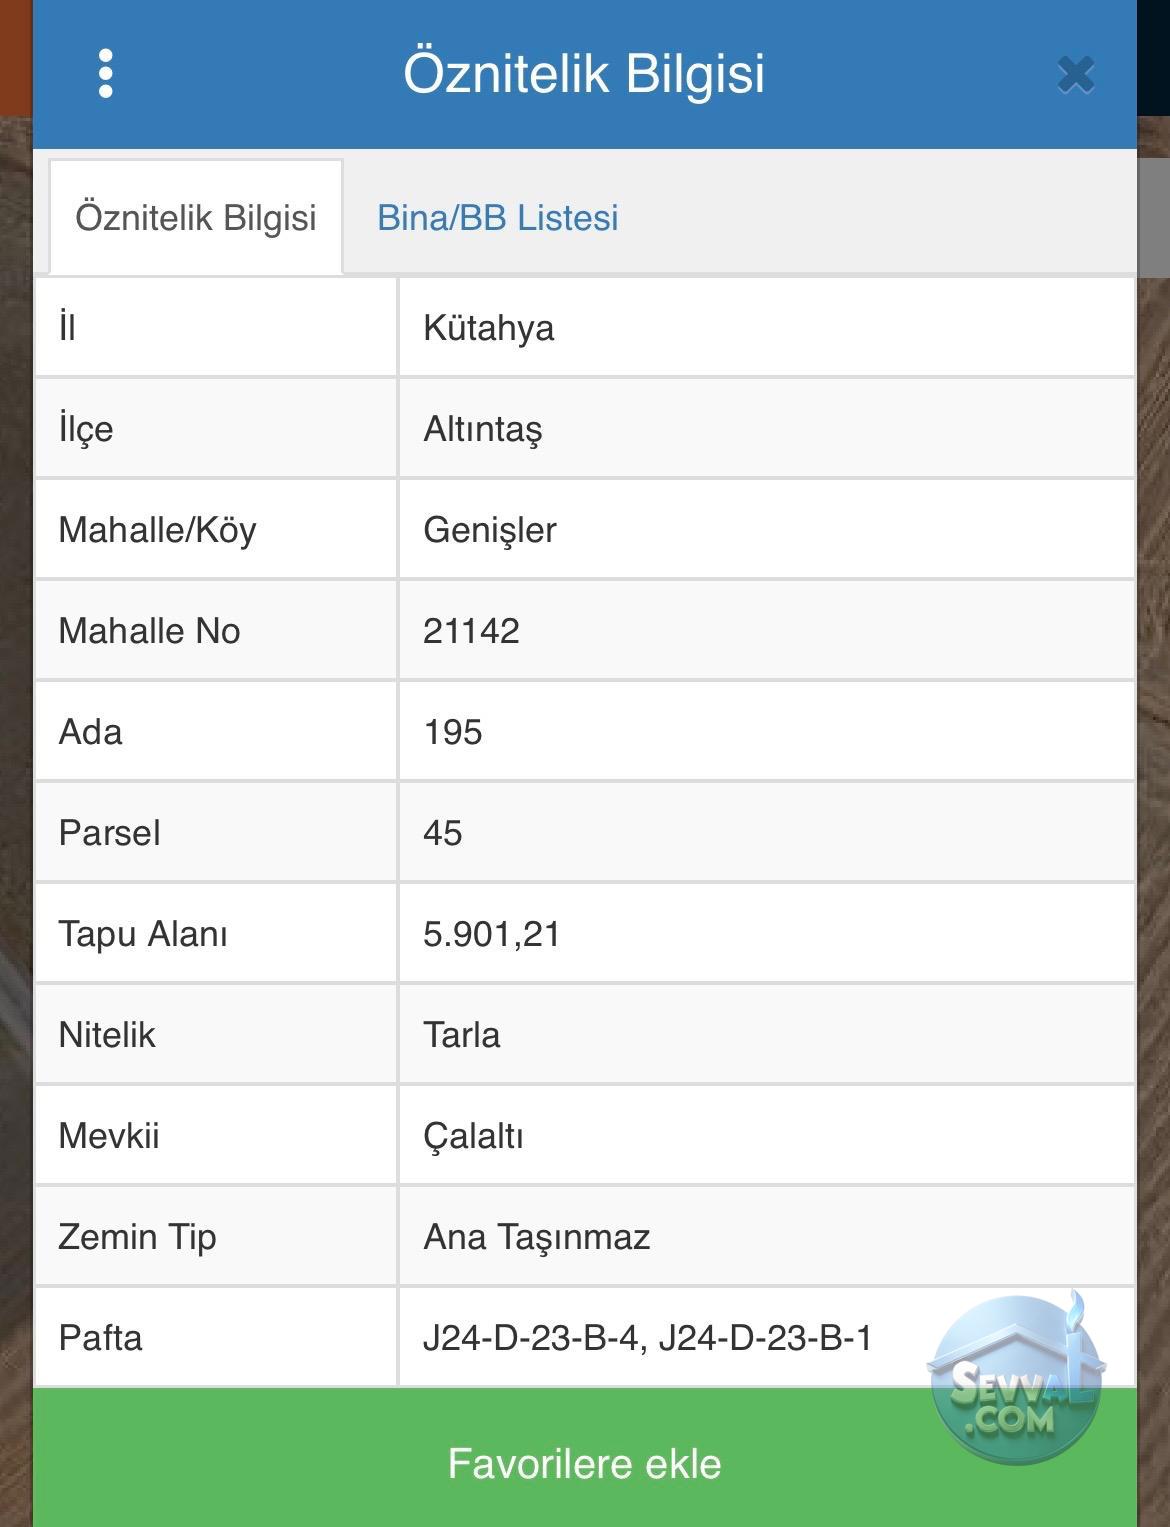Click the Öznitelik Bilgisi header title
The height and width of the screenshot is (1527, 1170).
tap(584, 73)
